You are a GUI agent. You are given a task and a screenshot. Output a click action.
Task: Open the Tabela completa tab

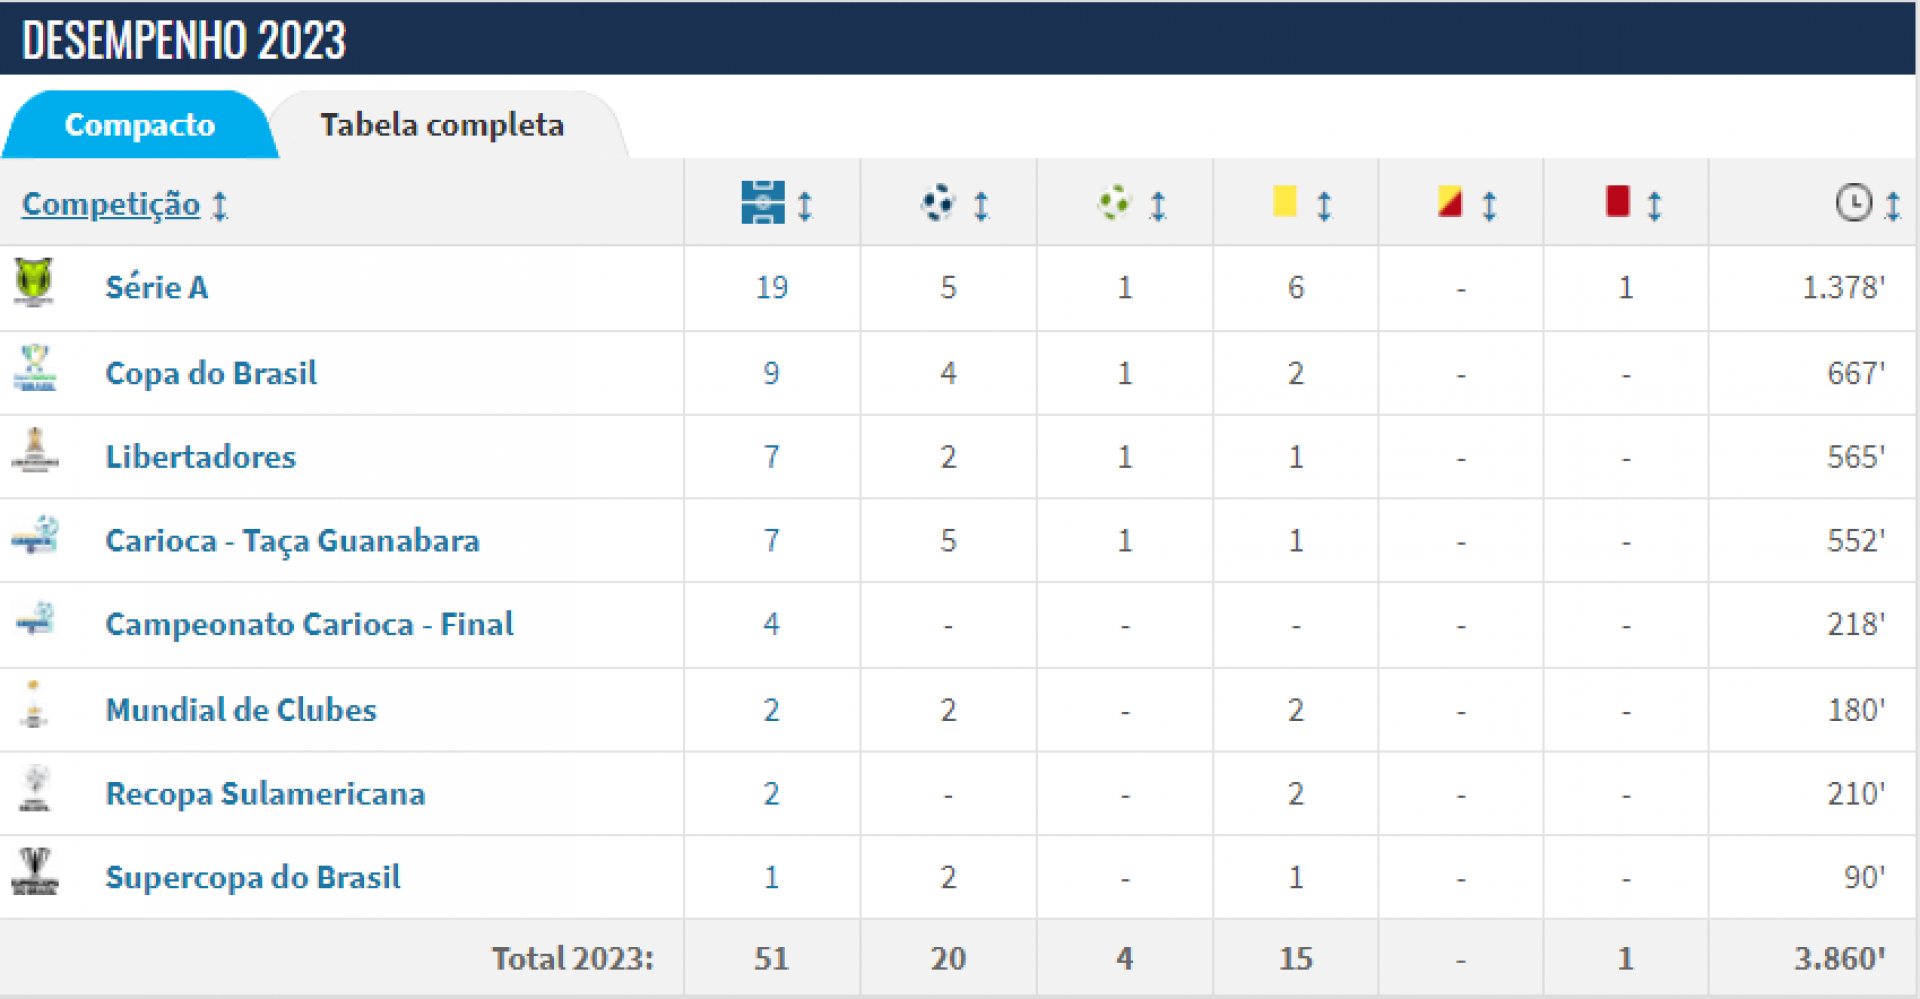(442, 125)
